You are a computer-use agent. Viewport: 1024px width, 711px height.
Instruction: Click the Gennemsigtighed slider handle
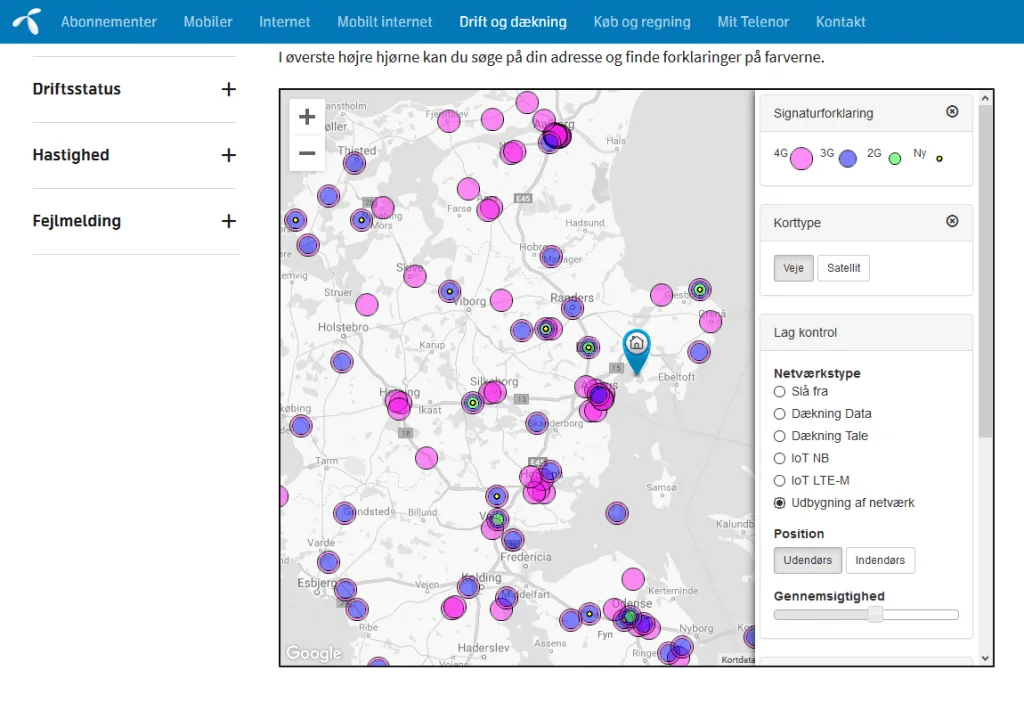(x=875, y=614)
